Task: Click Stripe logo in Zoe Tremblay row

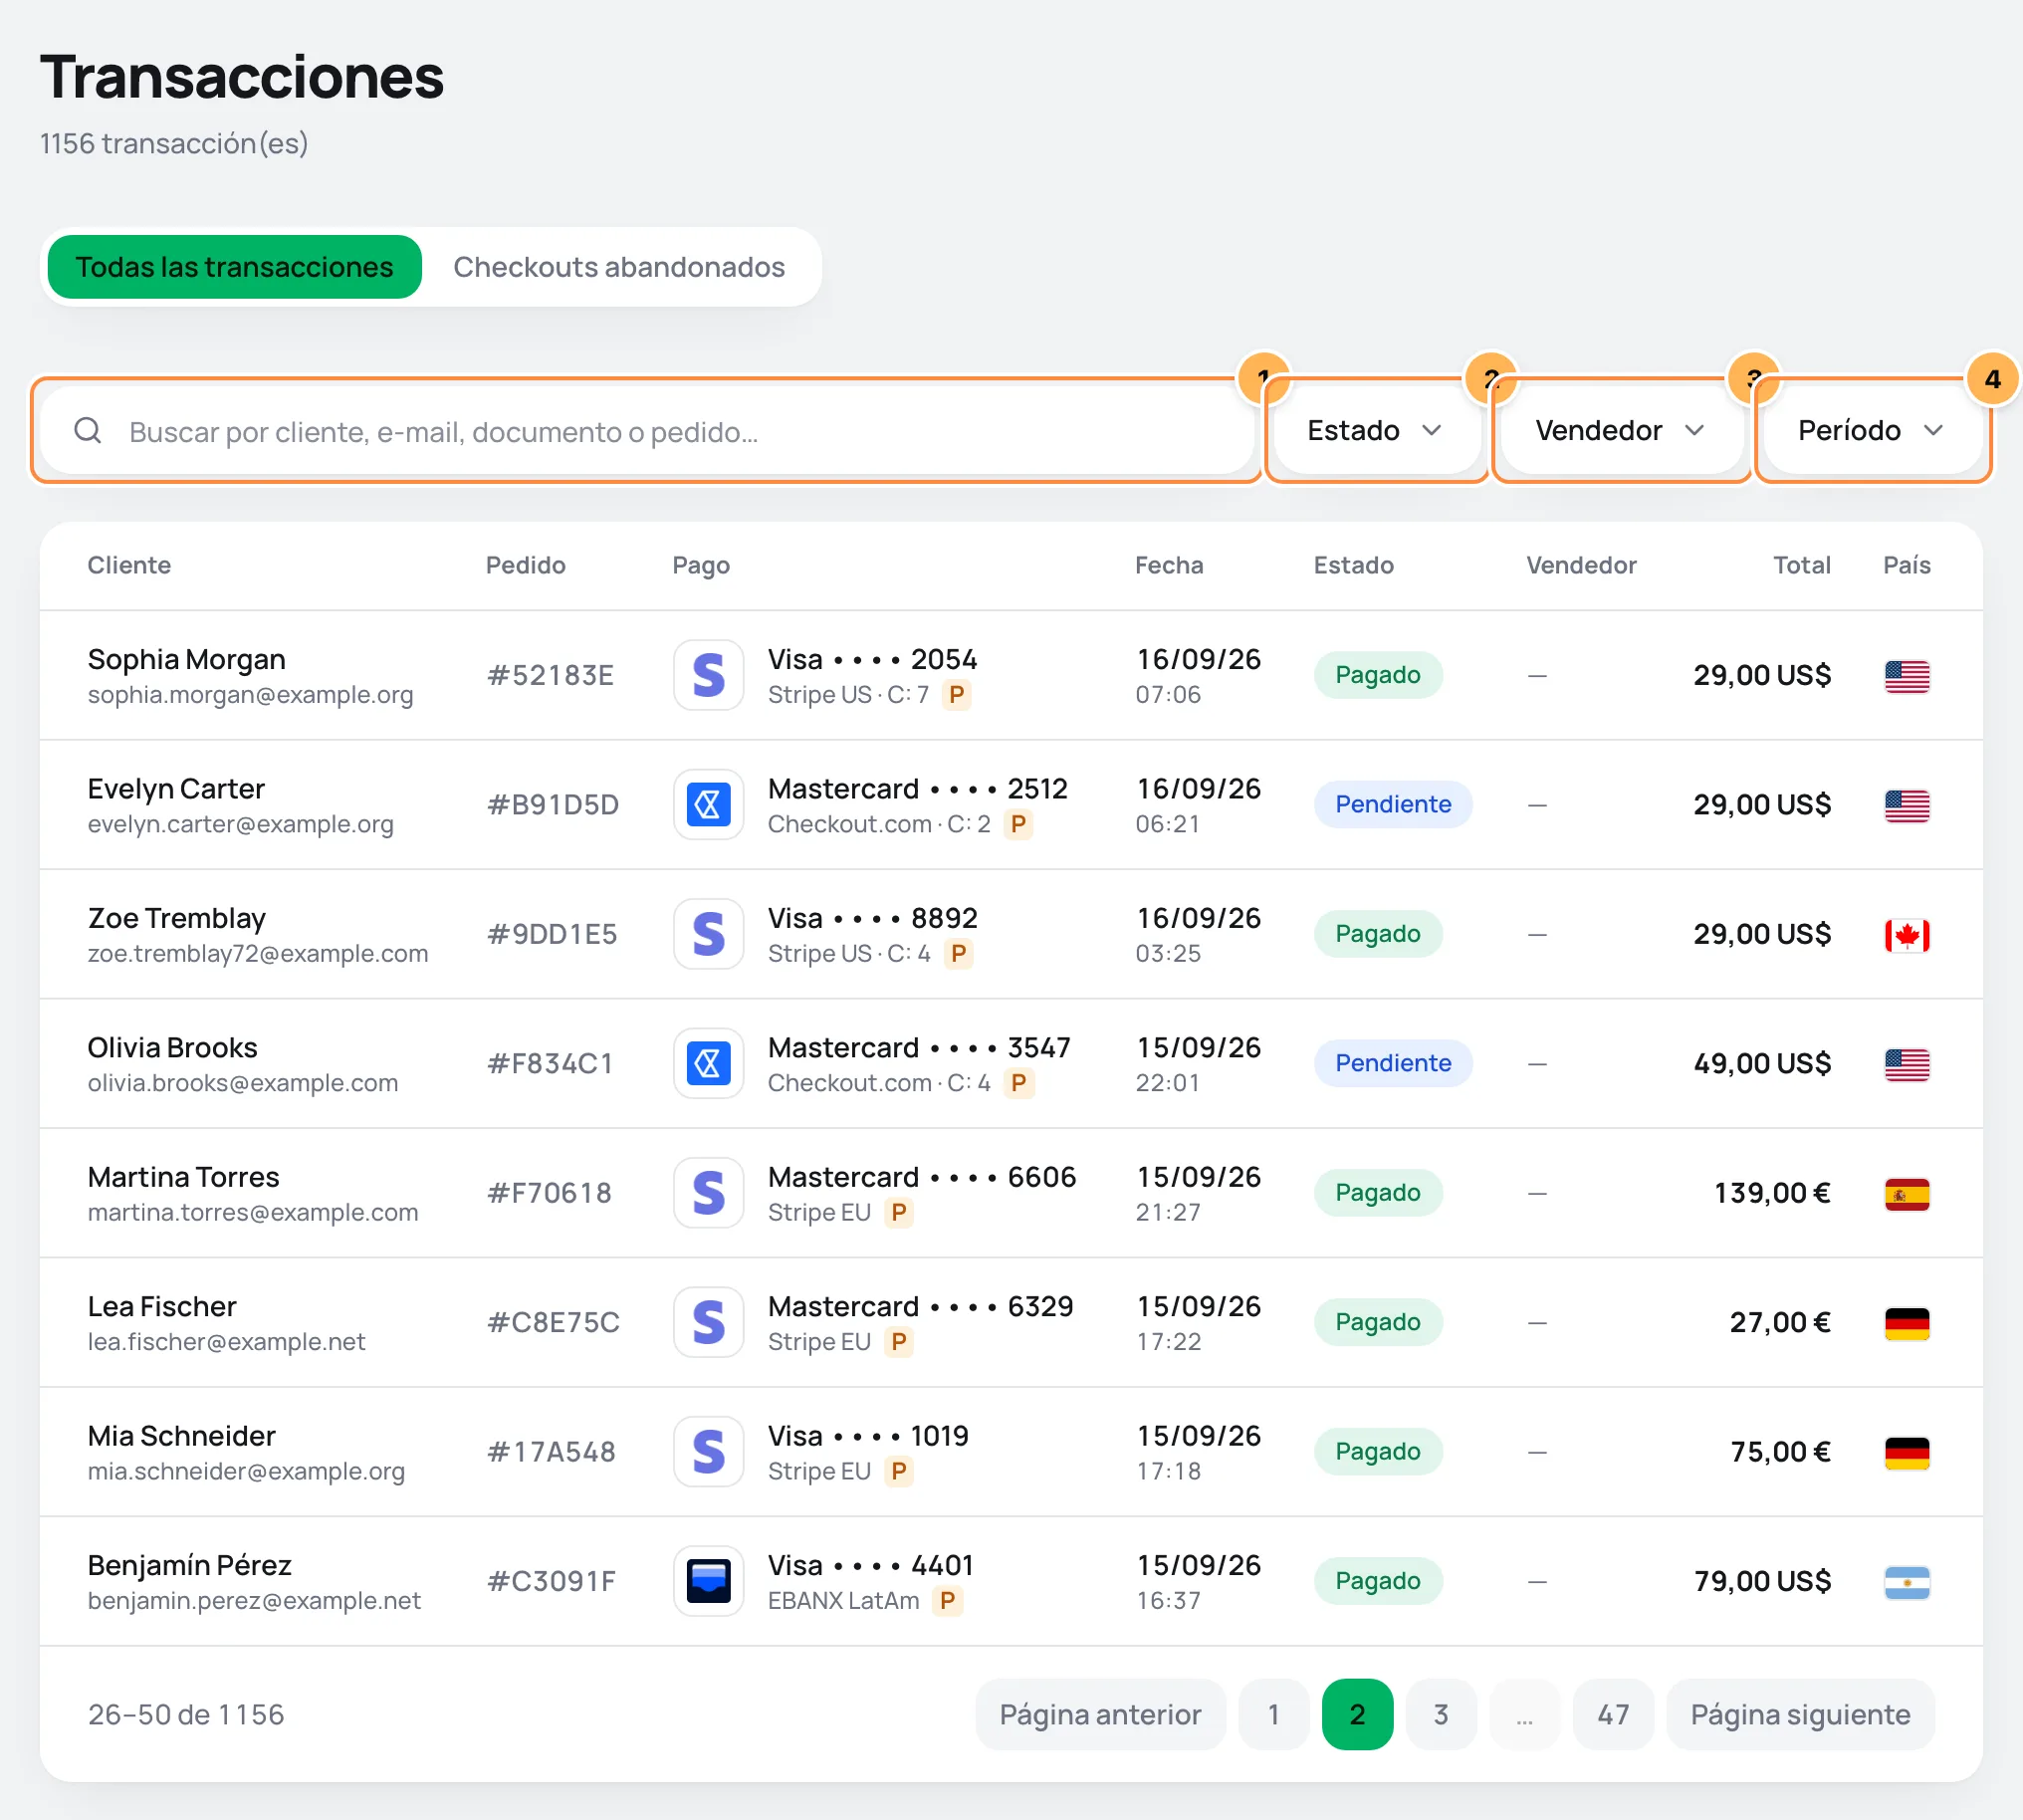Action: (x=708, y=934)
